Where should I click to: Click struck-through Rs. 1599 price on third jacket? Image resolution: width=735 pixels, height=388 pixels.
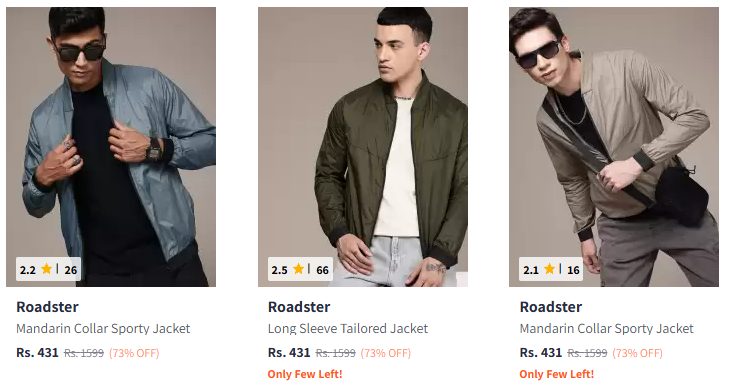(587, 353)
